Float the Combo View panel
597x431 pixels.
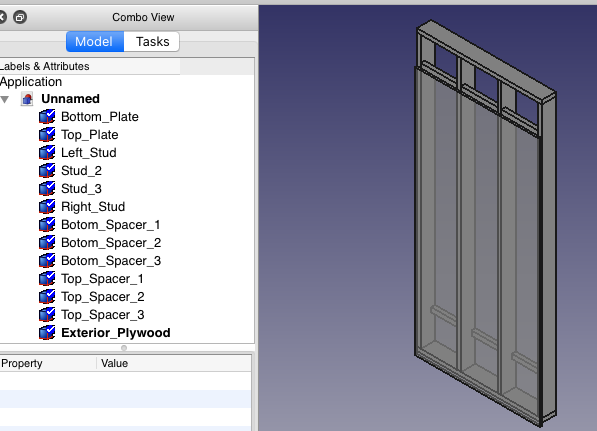[x=20, y=17]
